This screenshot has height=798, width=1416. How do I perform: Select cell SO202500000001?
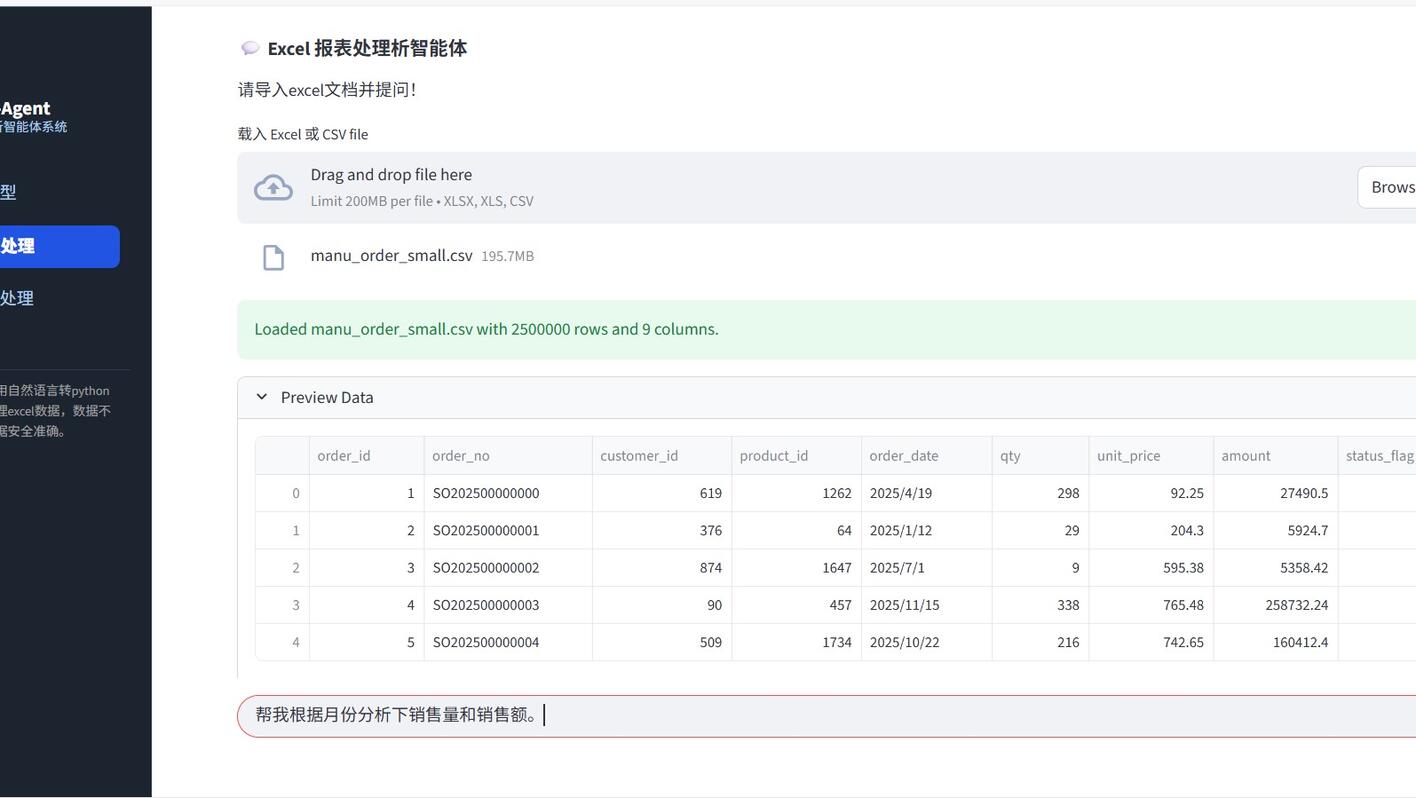coord(508,531)
